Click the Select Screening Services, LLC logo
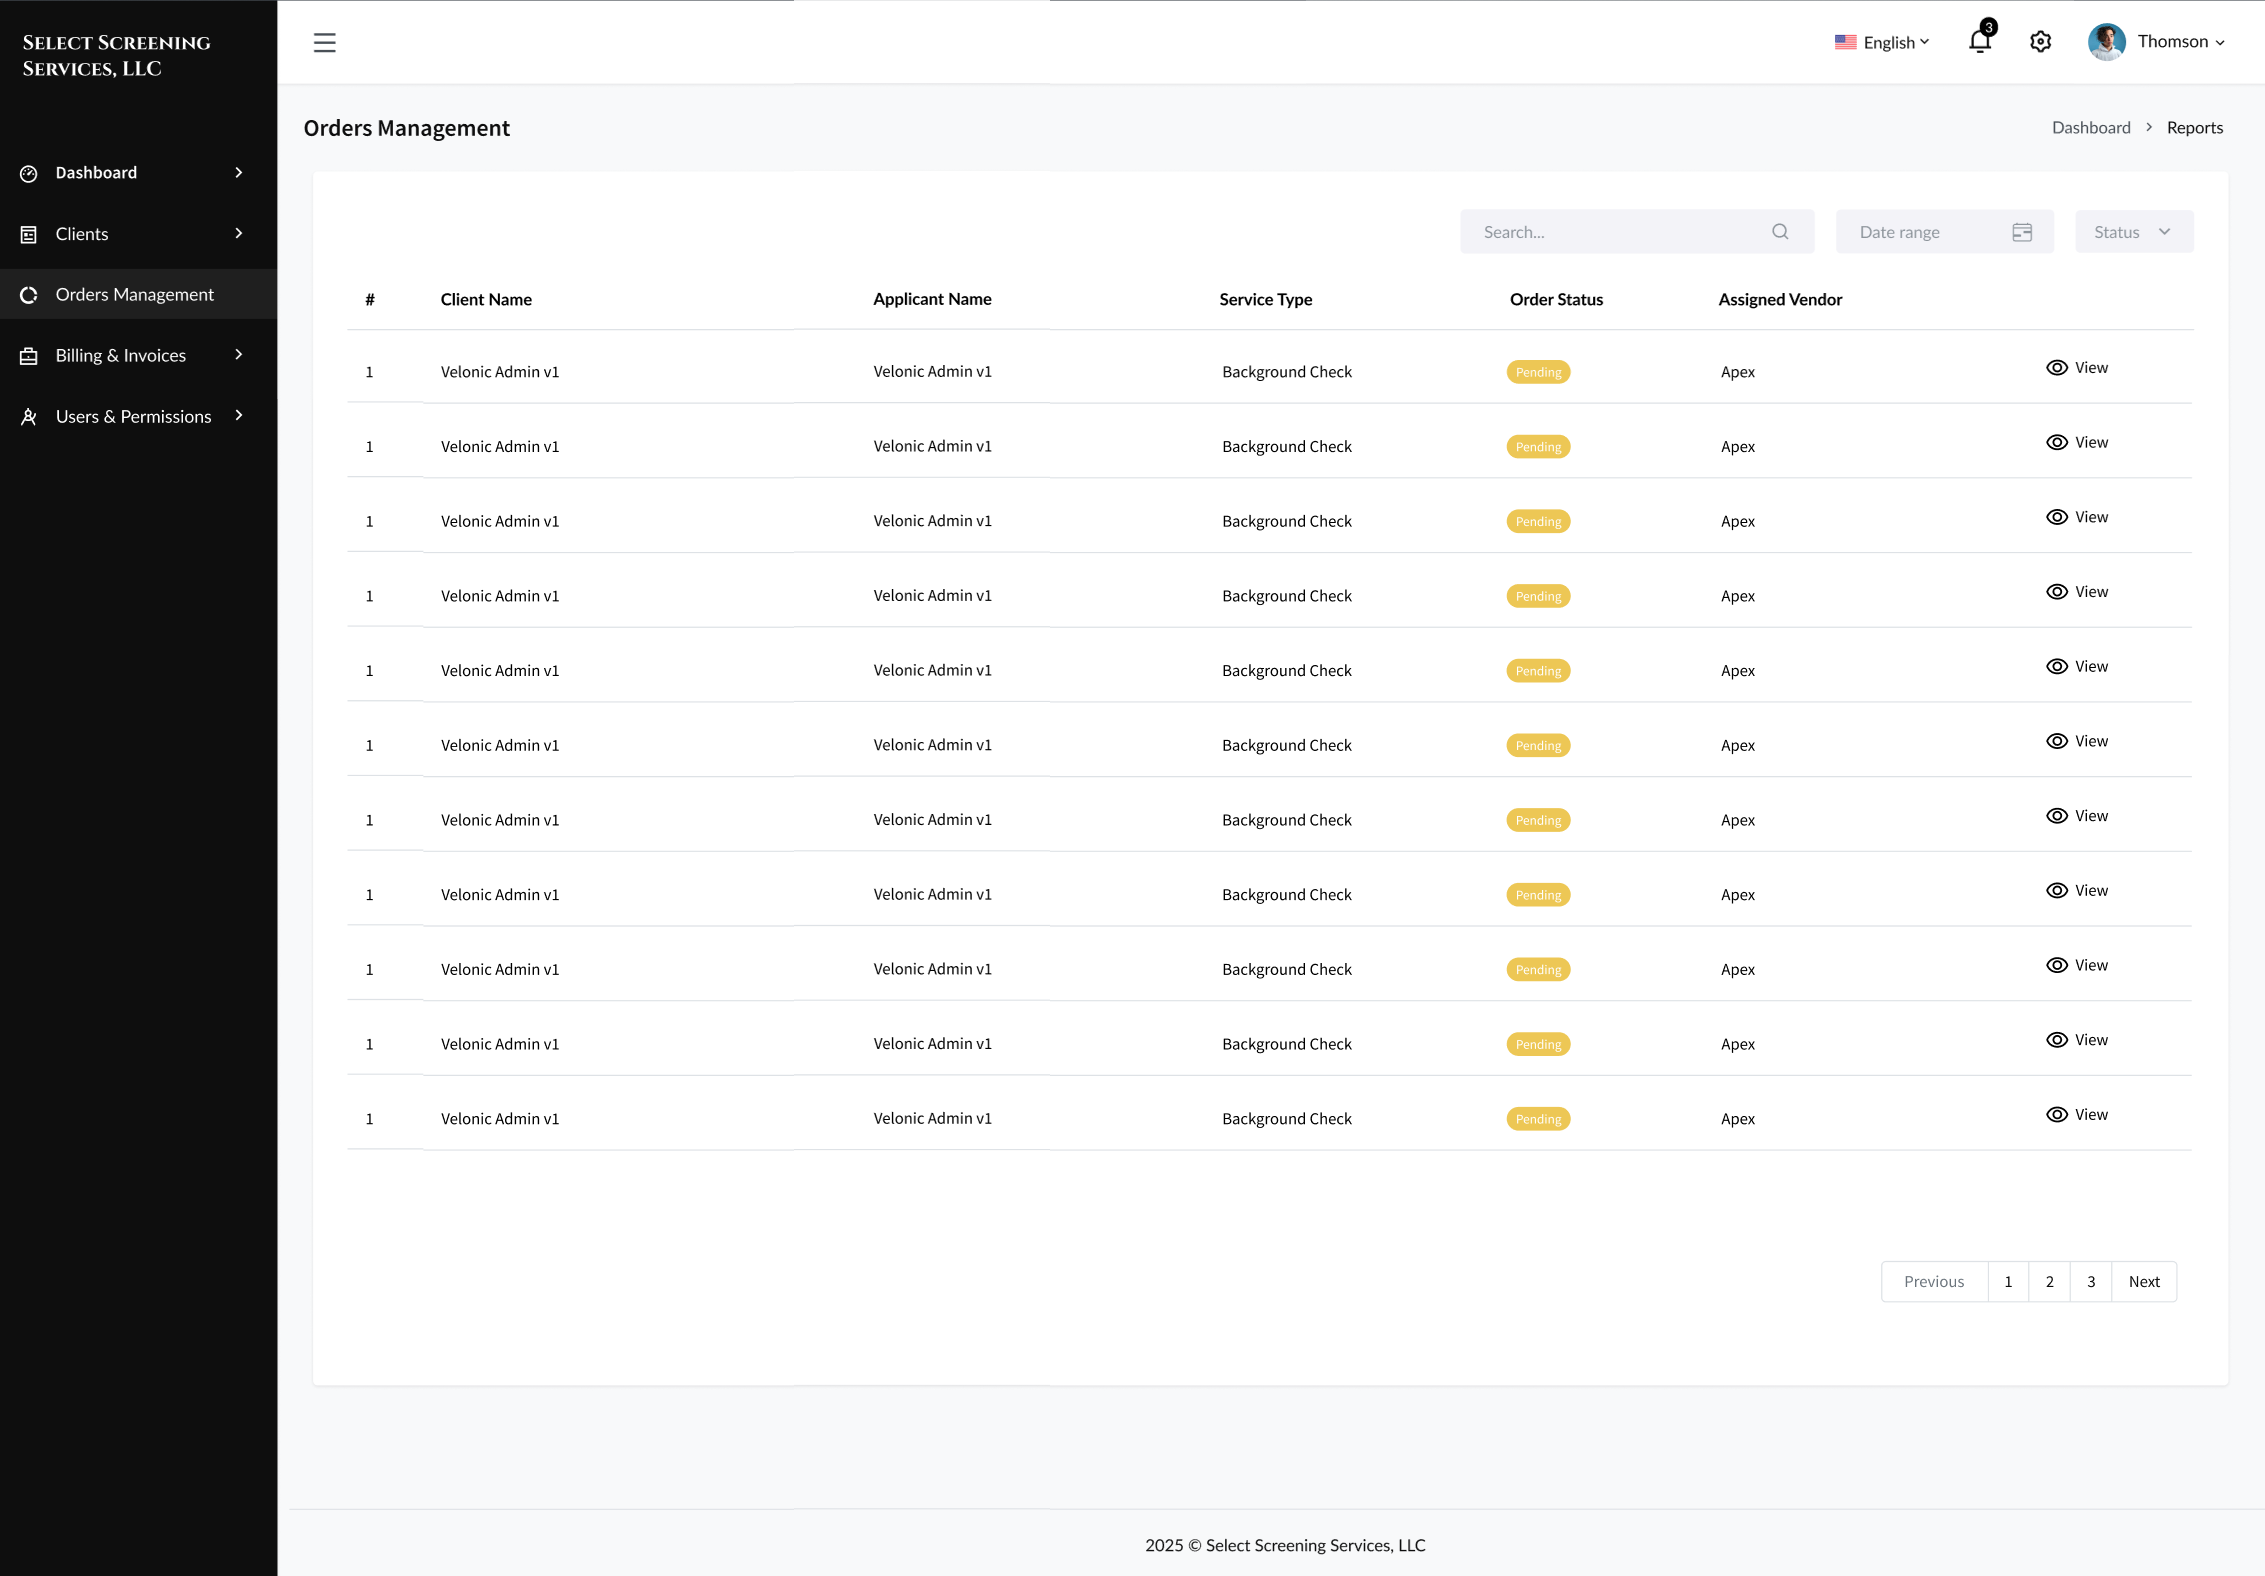The width and height of the screenshot is (2265, 1576). coord(116,55)
